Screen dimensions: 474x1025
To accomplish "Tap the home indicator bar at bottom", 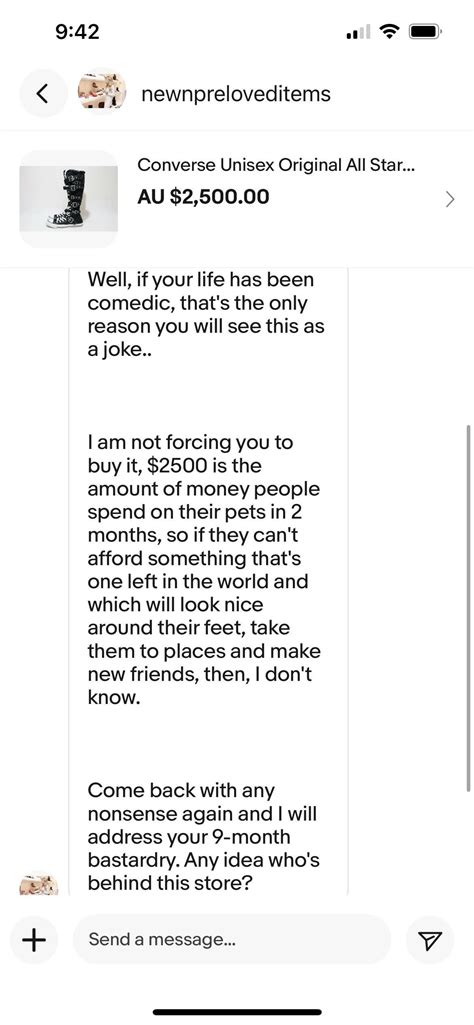I will click(x=237, y=1012).
